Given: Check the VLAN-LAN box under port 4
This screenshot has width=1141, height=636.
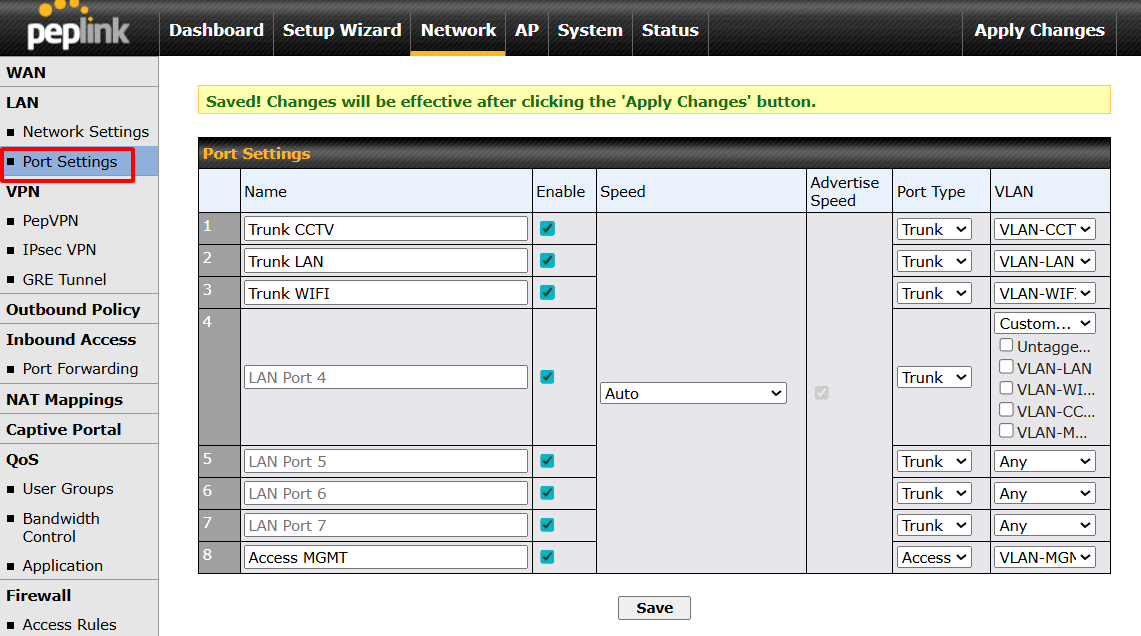Looking at the screenshot, I should click(1007, 367).
